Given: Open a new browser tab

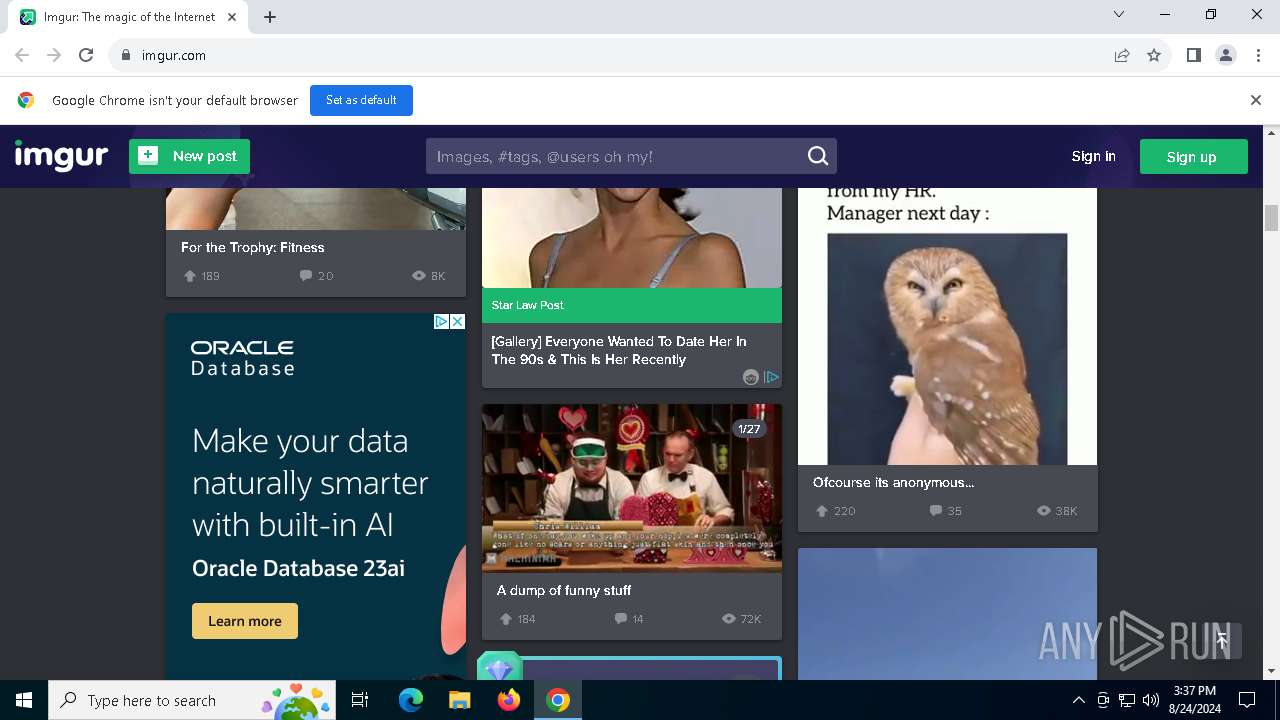Looking at the screenshot, I should [x=270, y=17].
